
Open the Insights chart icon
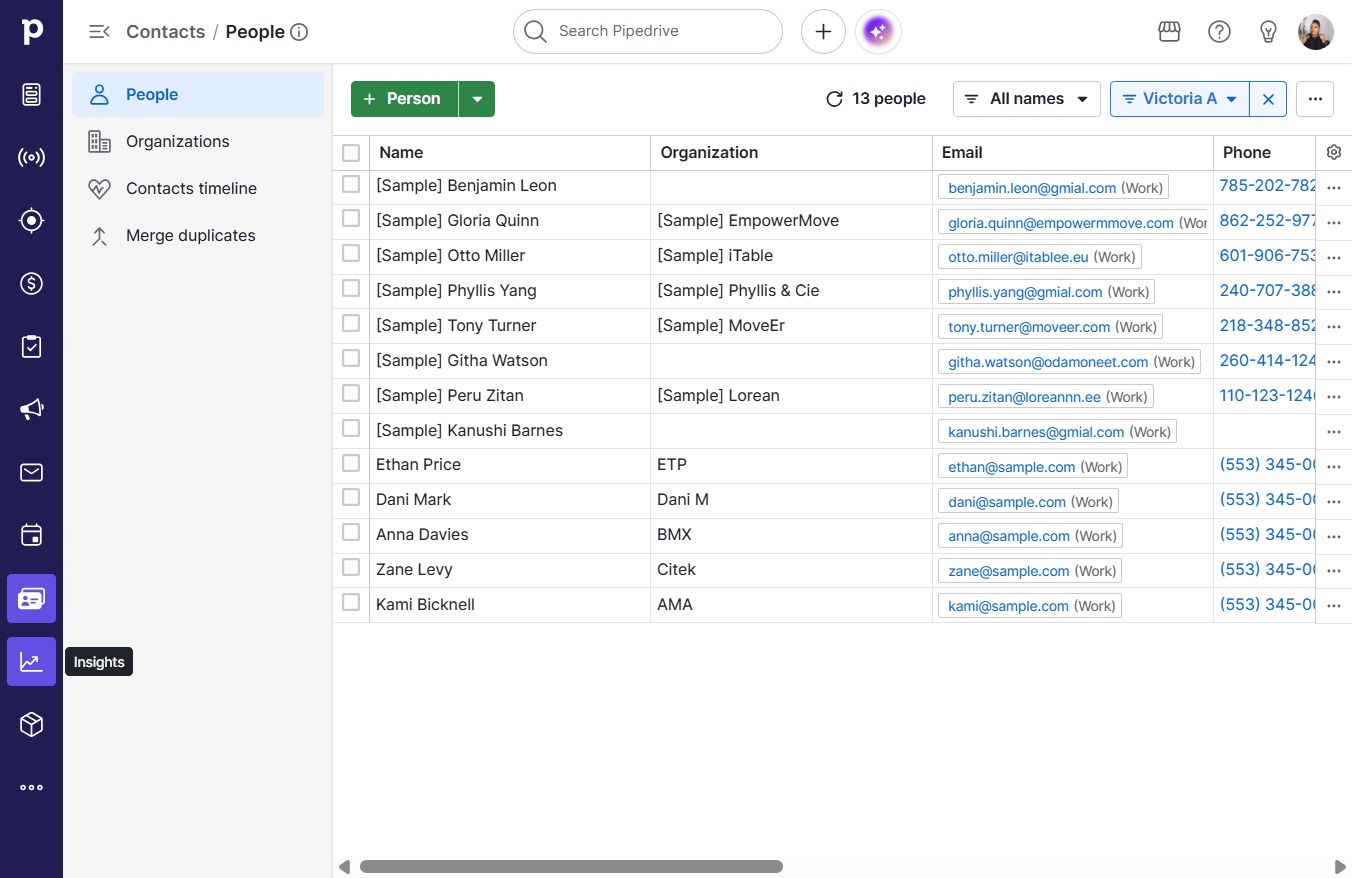[31, 662]
